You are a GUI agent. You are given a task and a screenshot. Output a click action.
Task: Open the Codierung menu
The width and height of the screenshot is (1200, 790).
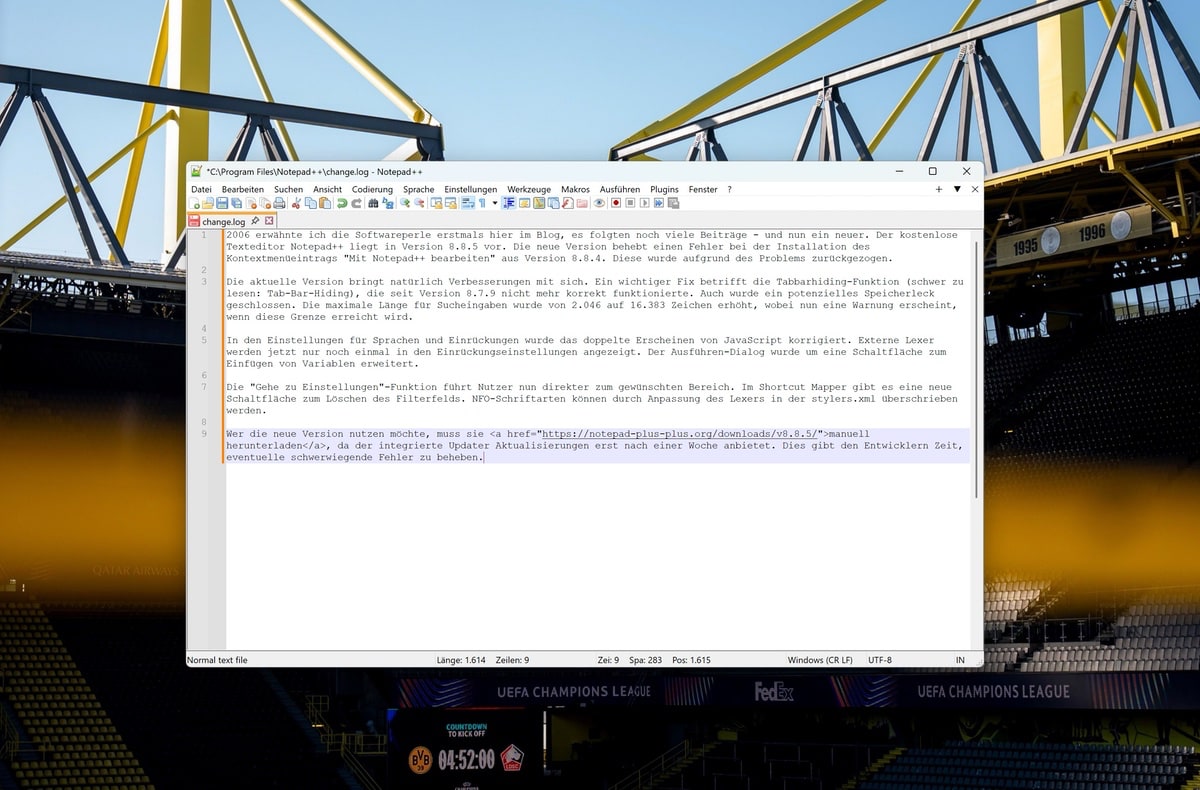(372, 189)
